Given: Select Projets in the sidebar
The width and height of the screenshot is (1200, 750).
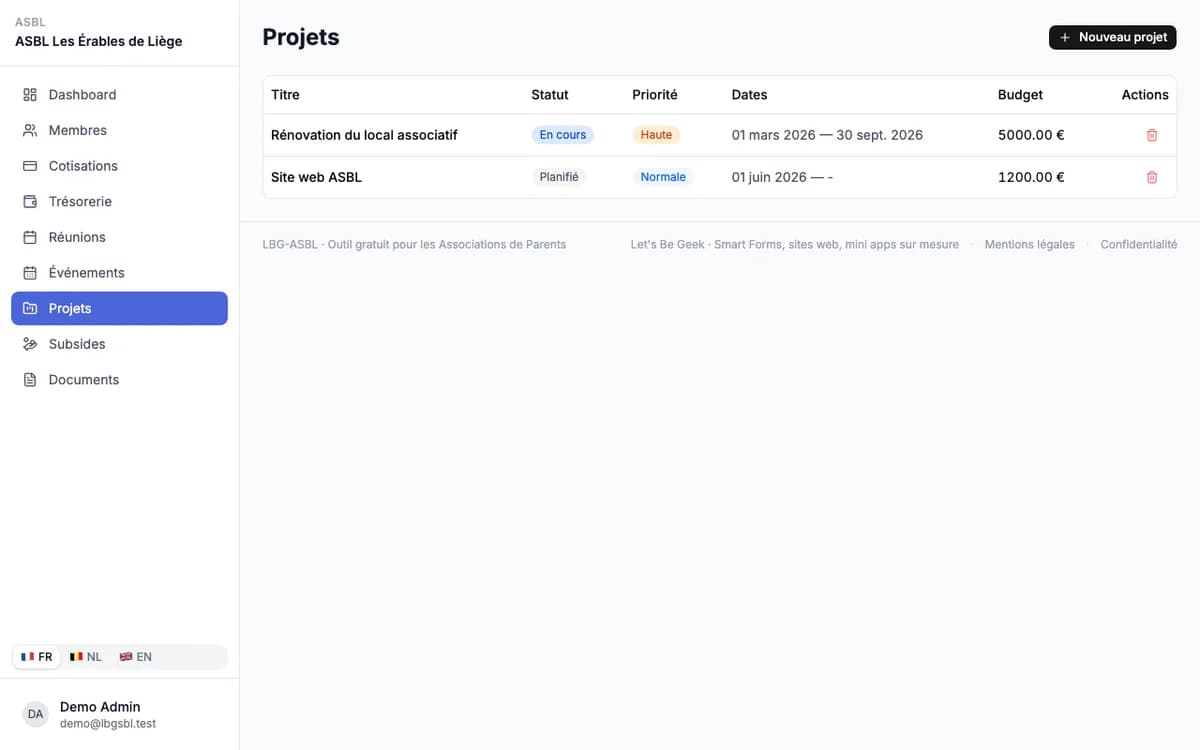Looking at the screenshot, I should [x=119, y=308].
